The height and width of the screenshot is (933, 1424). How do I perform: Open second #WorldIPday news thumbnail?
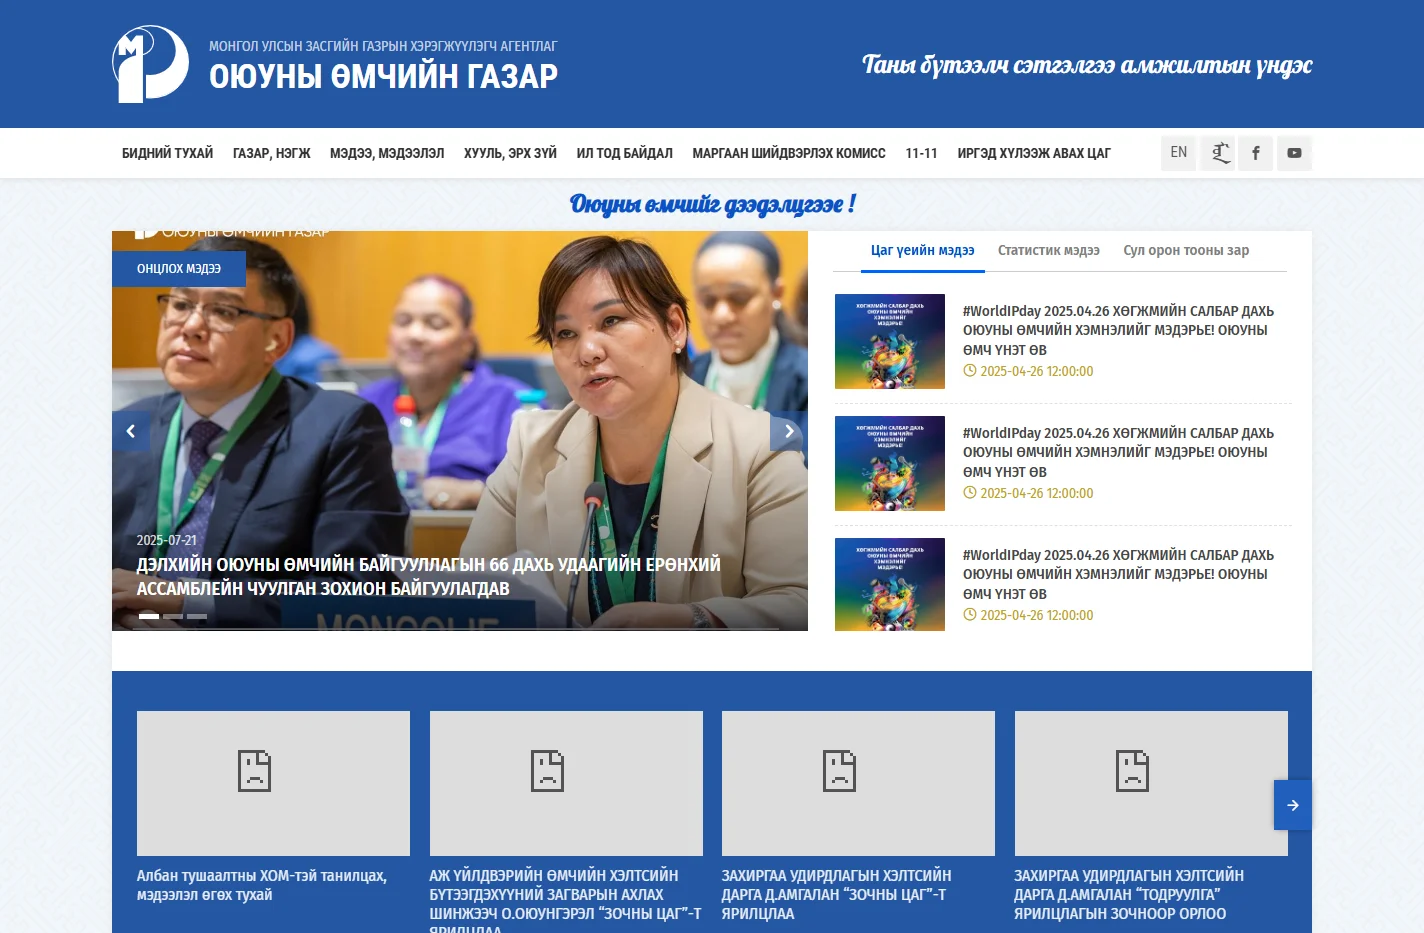[x=890, y=463]
